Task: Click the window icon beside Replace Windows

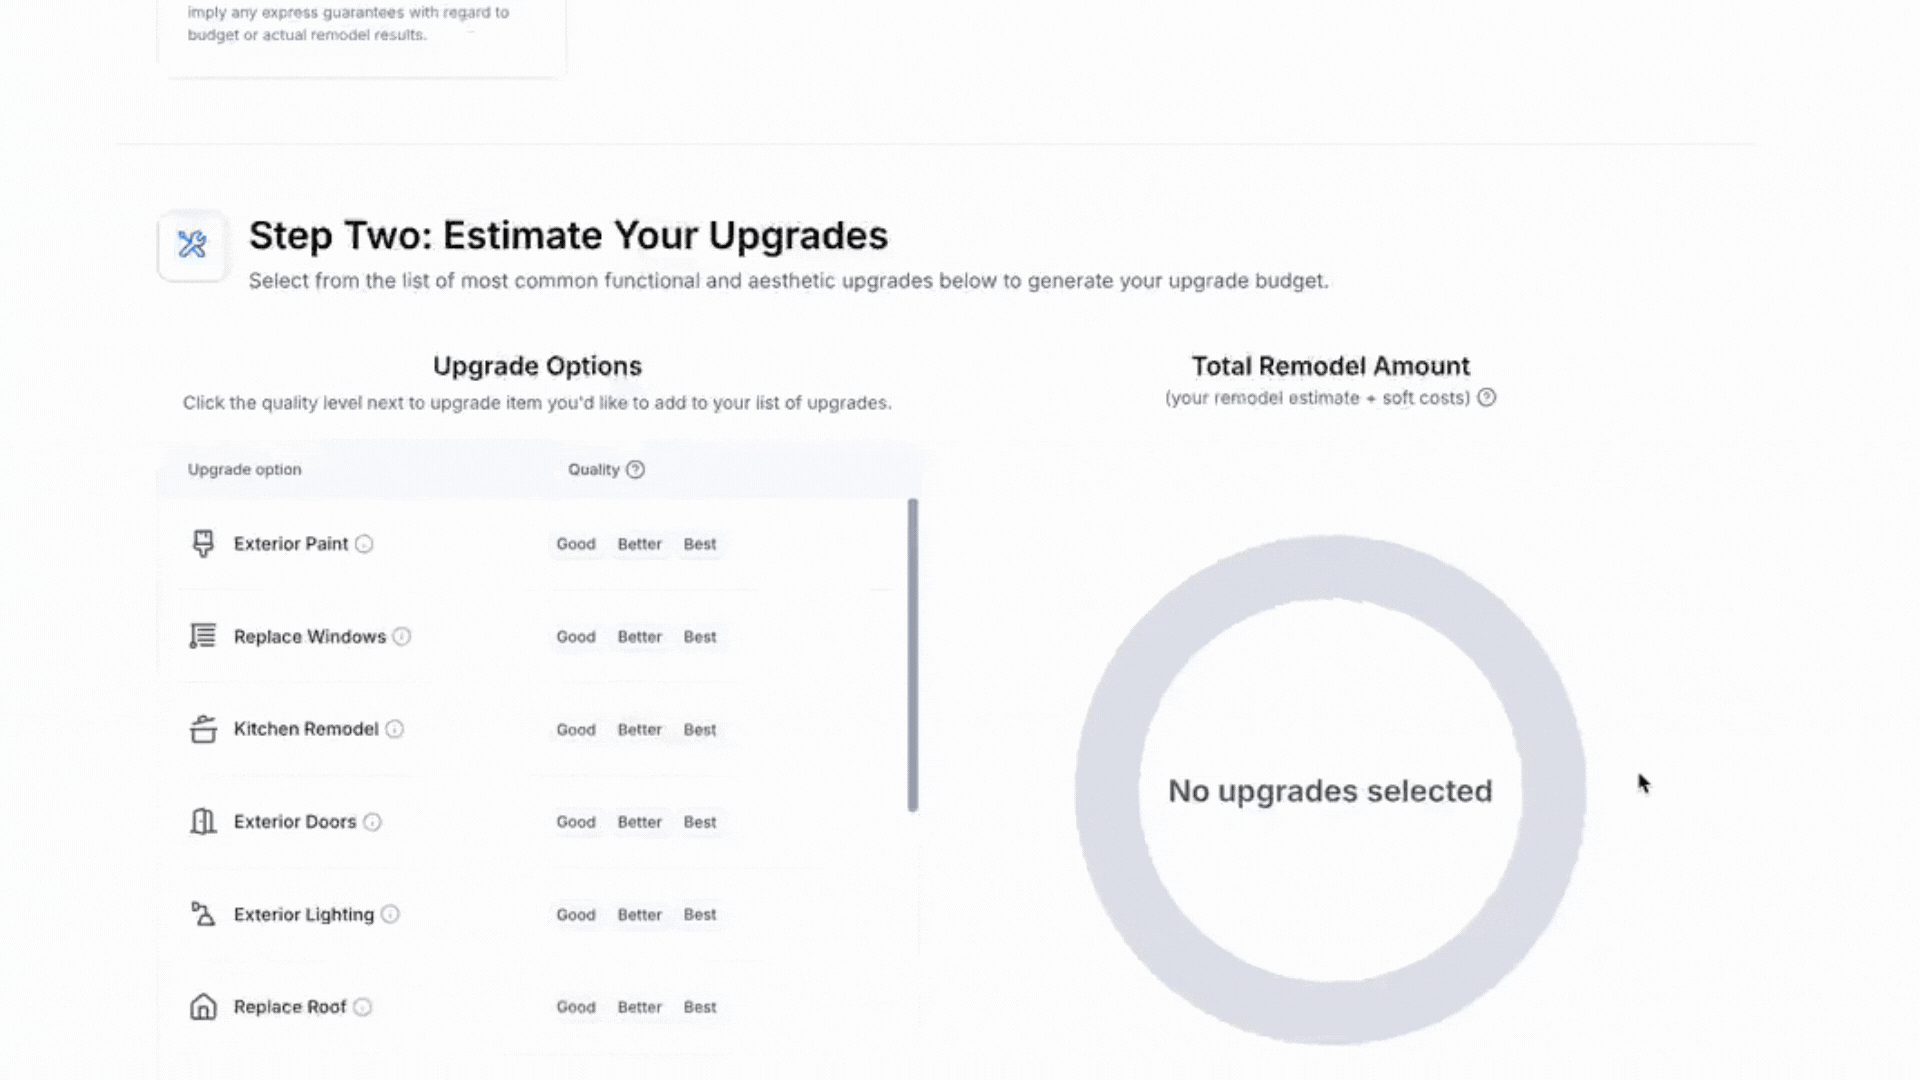Action: click(203, 636)
